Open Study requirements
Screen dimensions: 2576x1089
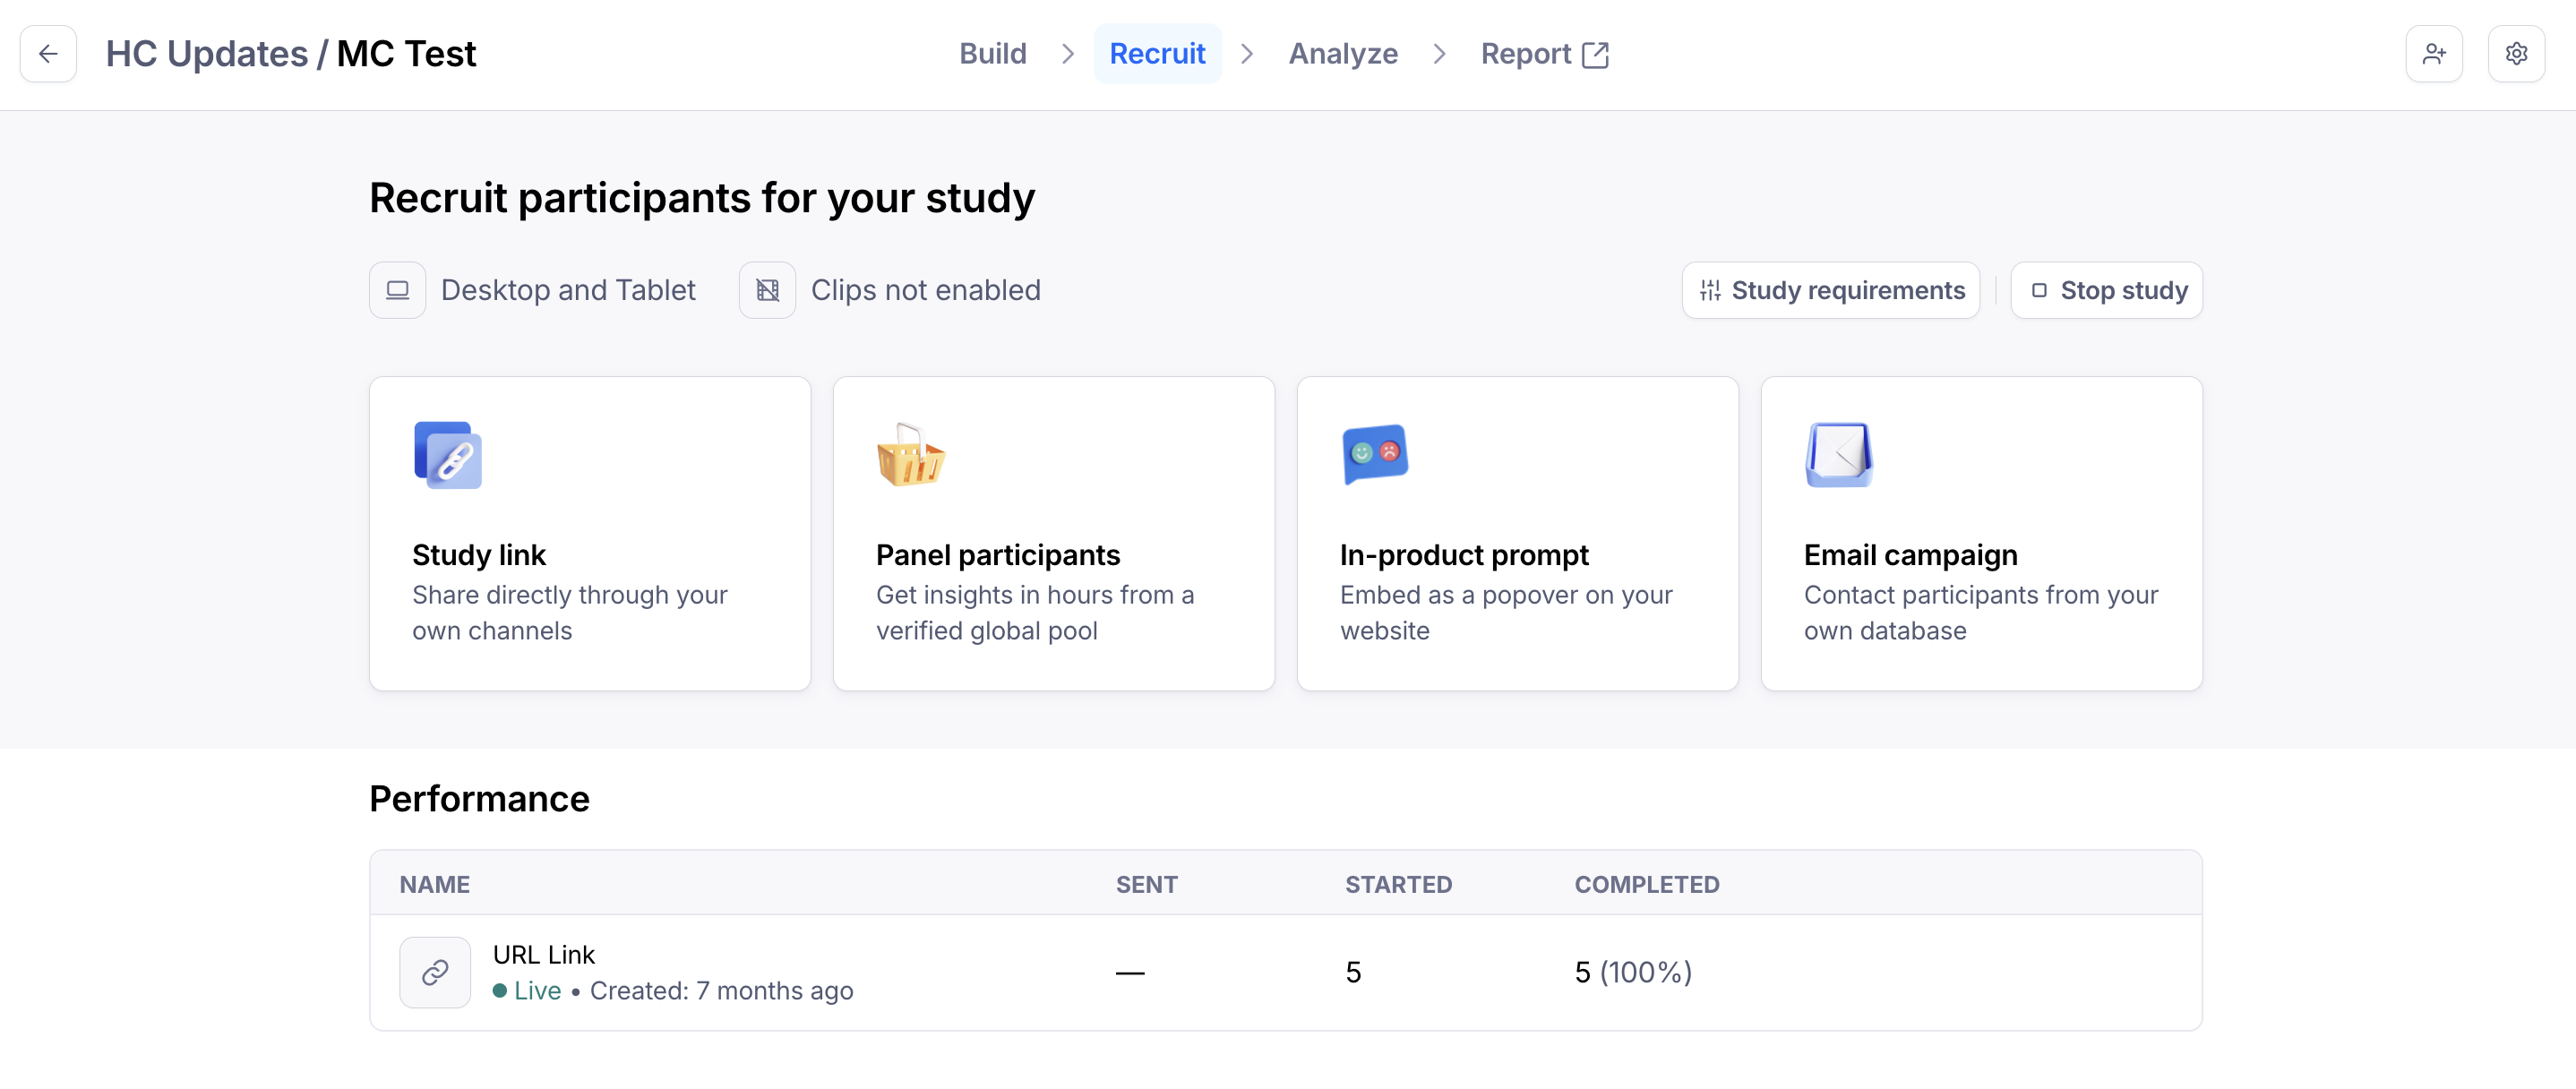tap(1830, 290)
